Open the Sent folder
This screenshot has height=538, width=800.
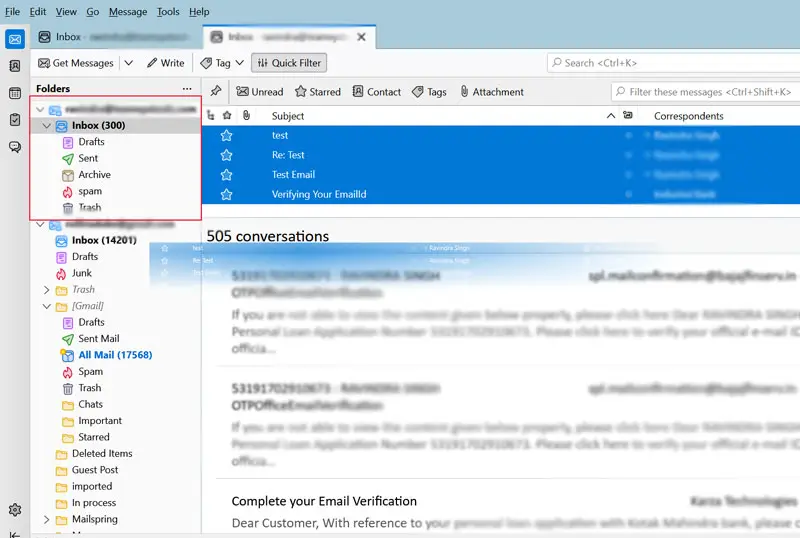click(88, 158)
